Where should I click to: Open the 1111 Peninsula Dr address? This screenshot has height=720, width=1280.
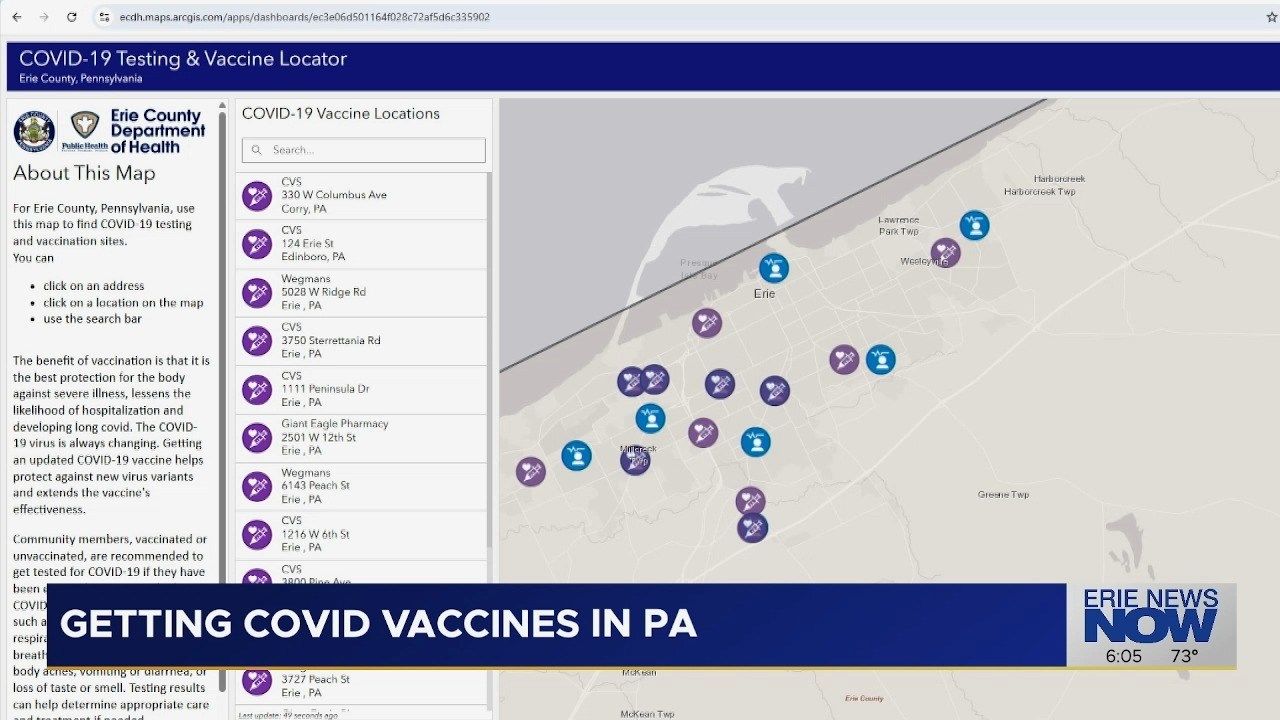pos(325,389)
